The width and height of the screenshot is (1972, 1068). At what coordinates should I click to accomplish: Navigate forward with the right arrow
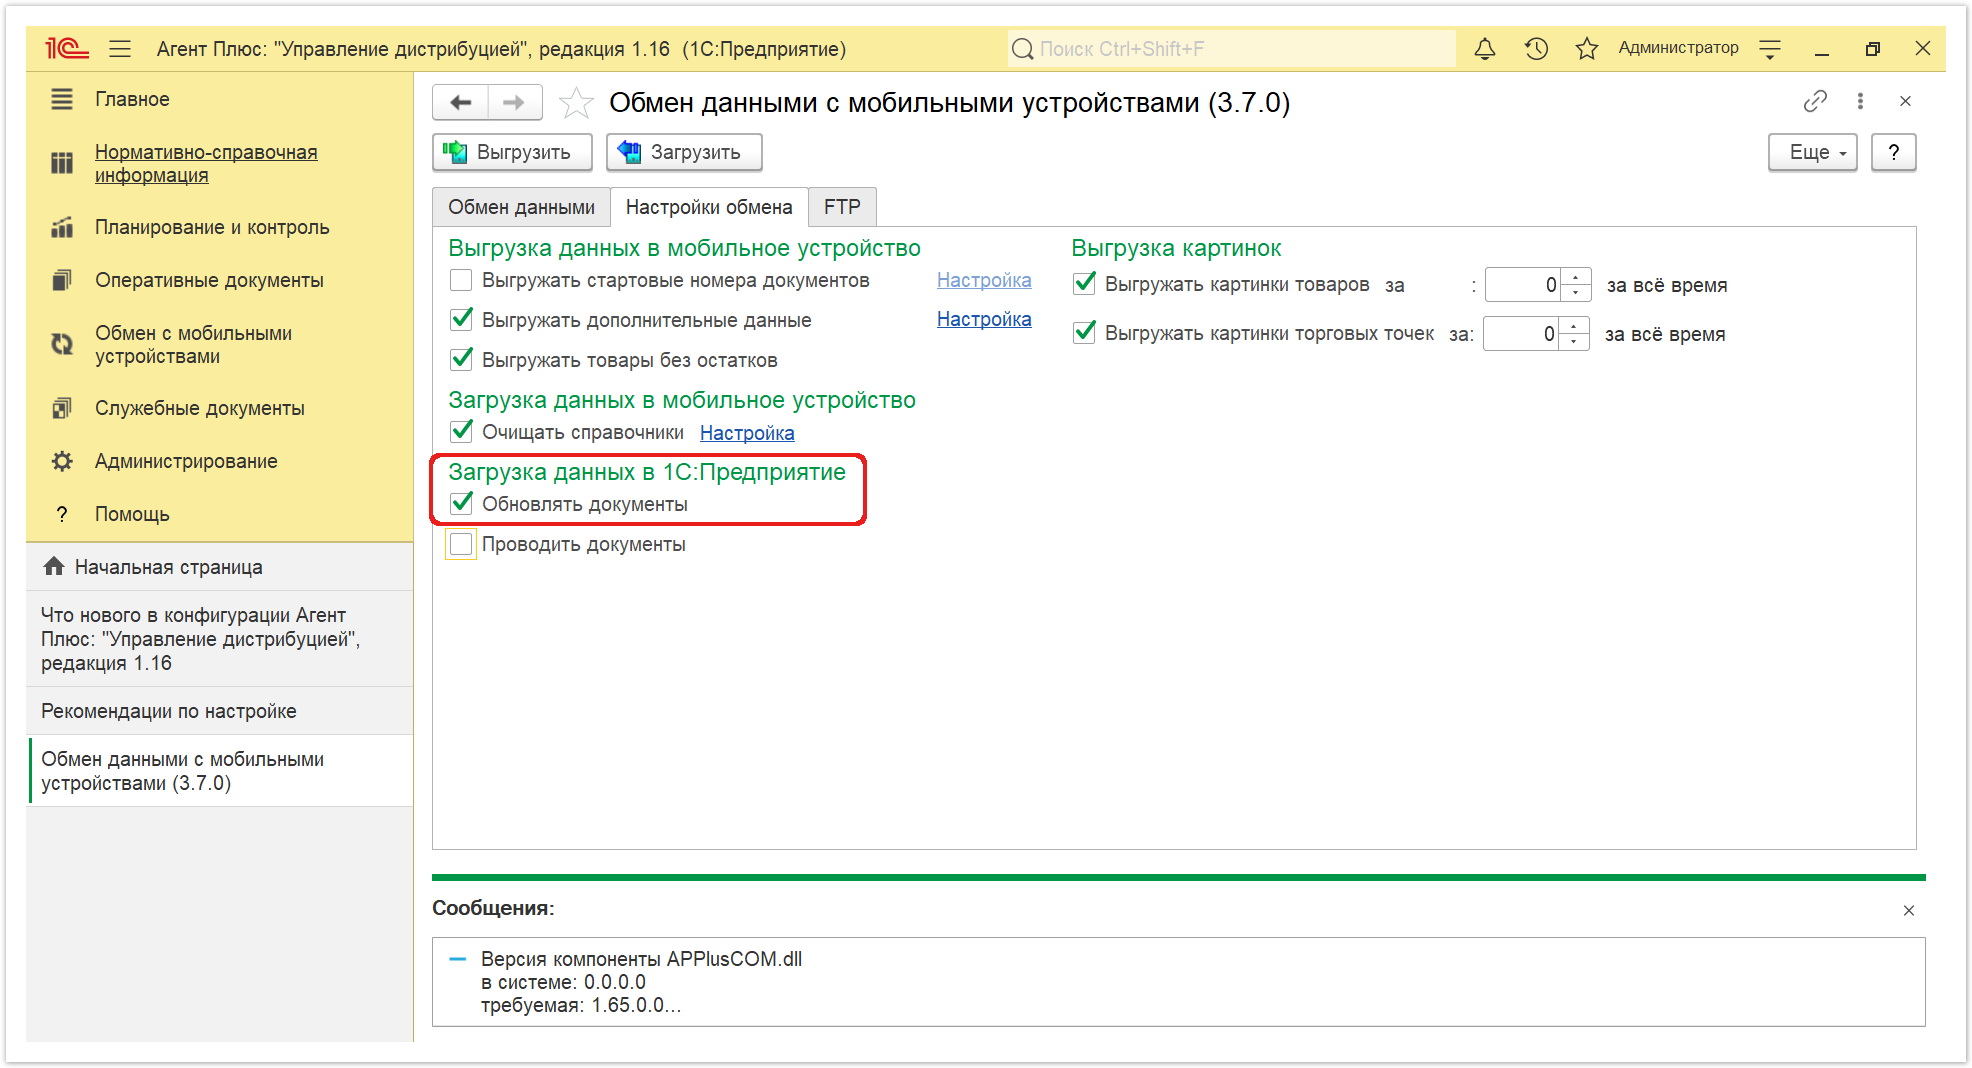[514, 102]
